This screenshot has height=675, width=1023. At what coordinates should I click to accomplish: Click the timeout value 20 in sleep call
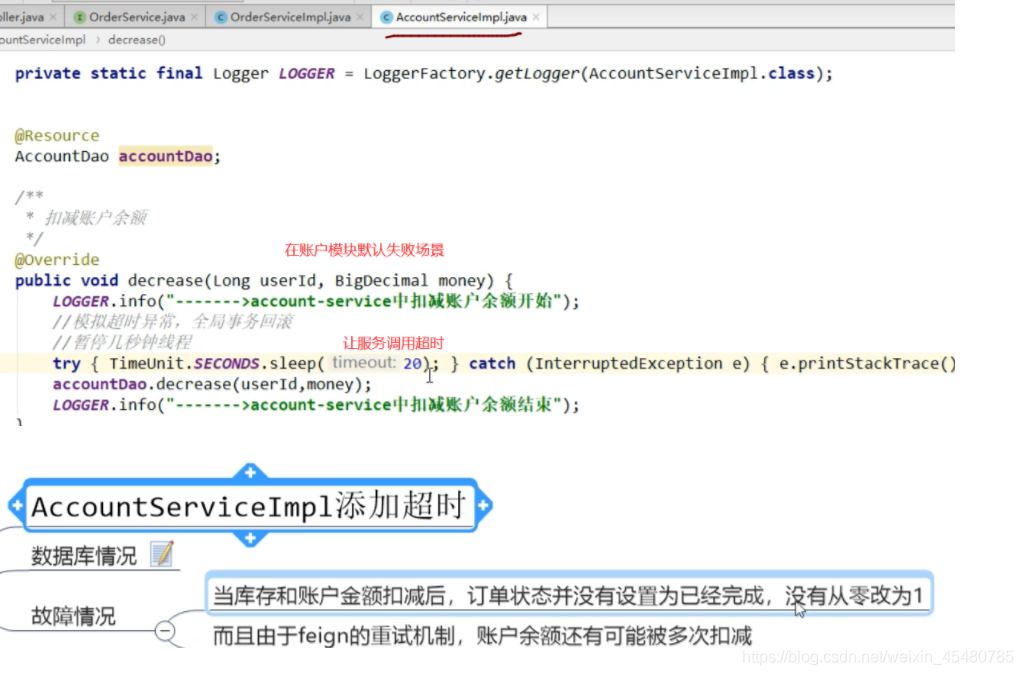coord(412,363)
